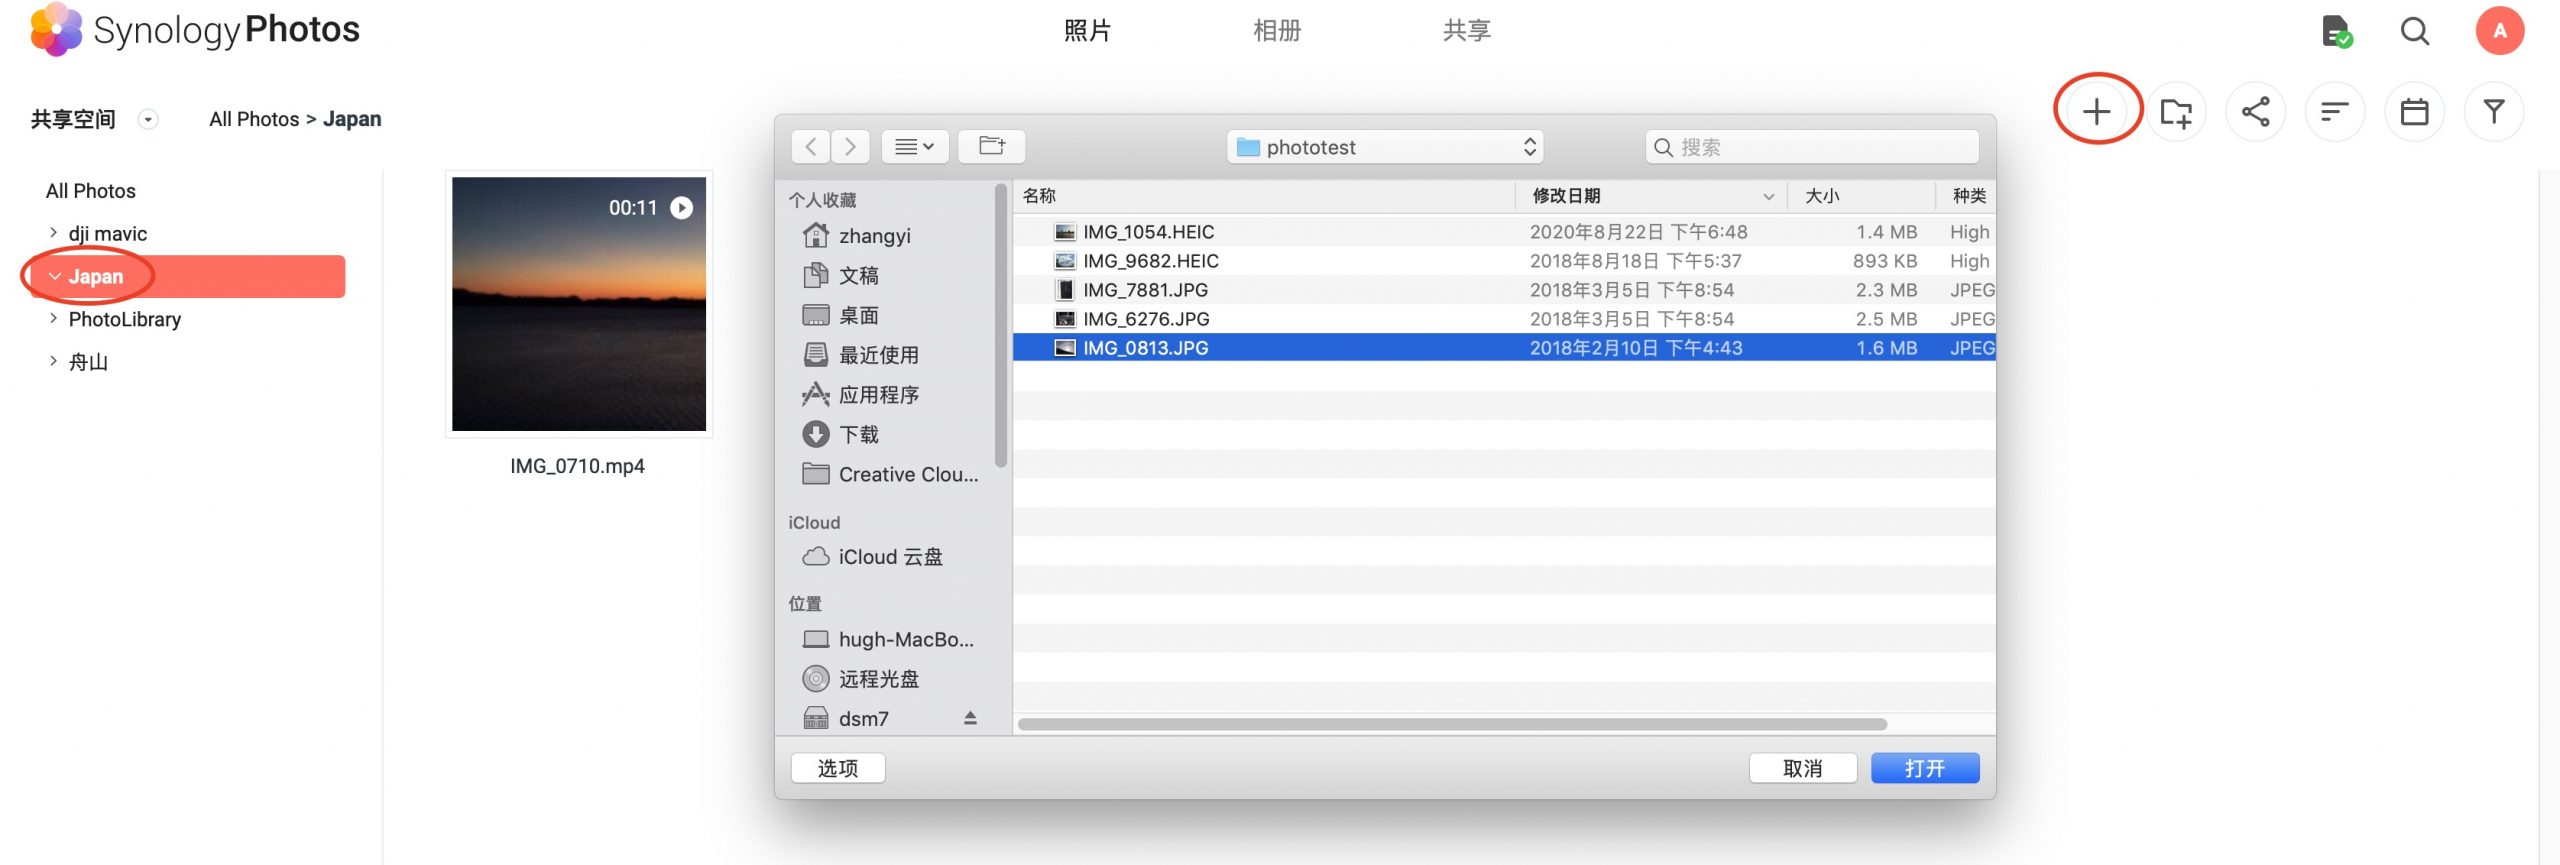Click the 选项 button
The height and width of the screenshot is (865, 2560).
[838, 768]
